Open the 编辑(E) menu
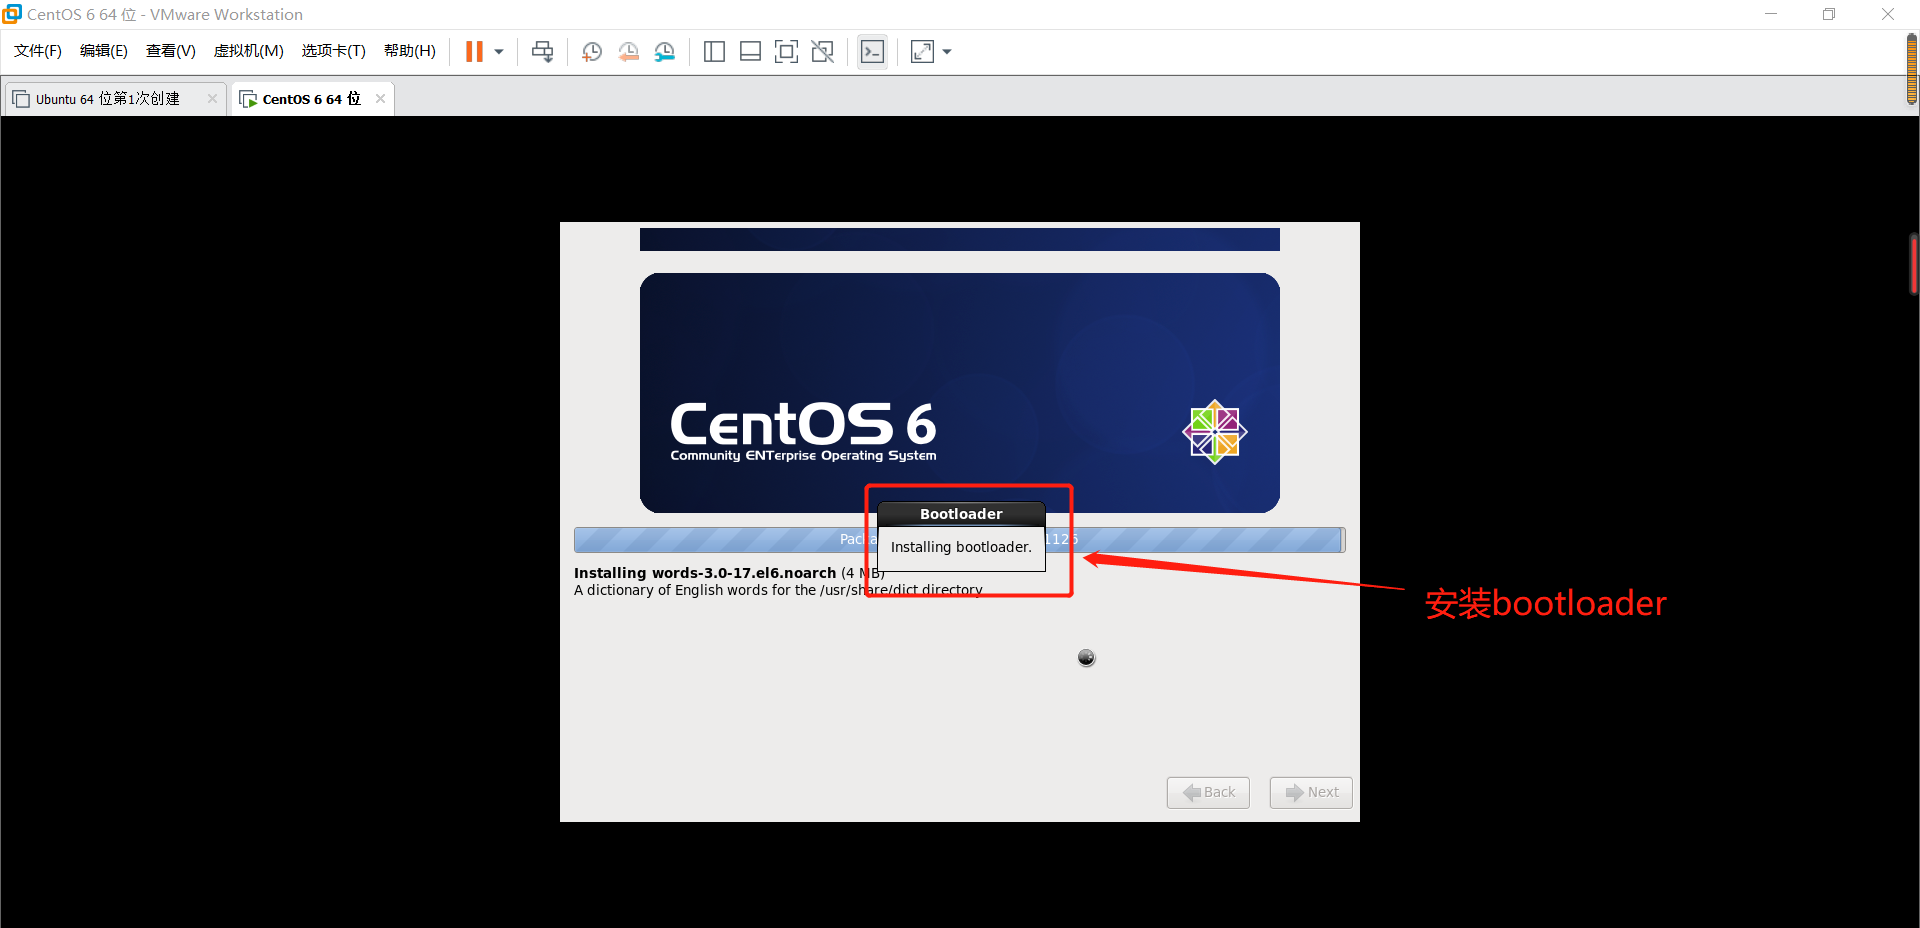 pyautogui.click(x=104, y=51)
